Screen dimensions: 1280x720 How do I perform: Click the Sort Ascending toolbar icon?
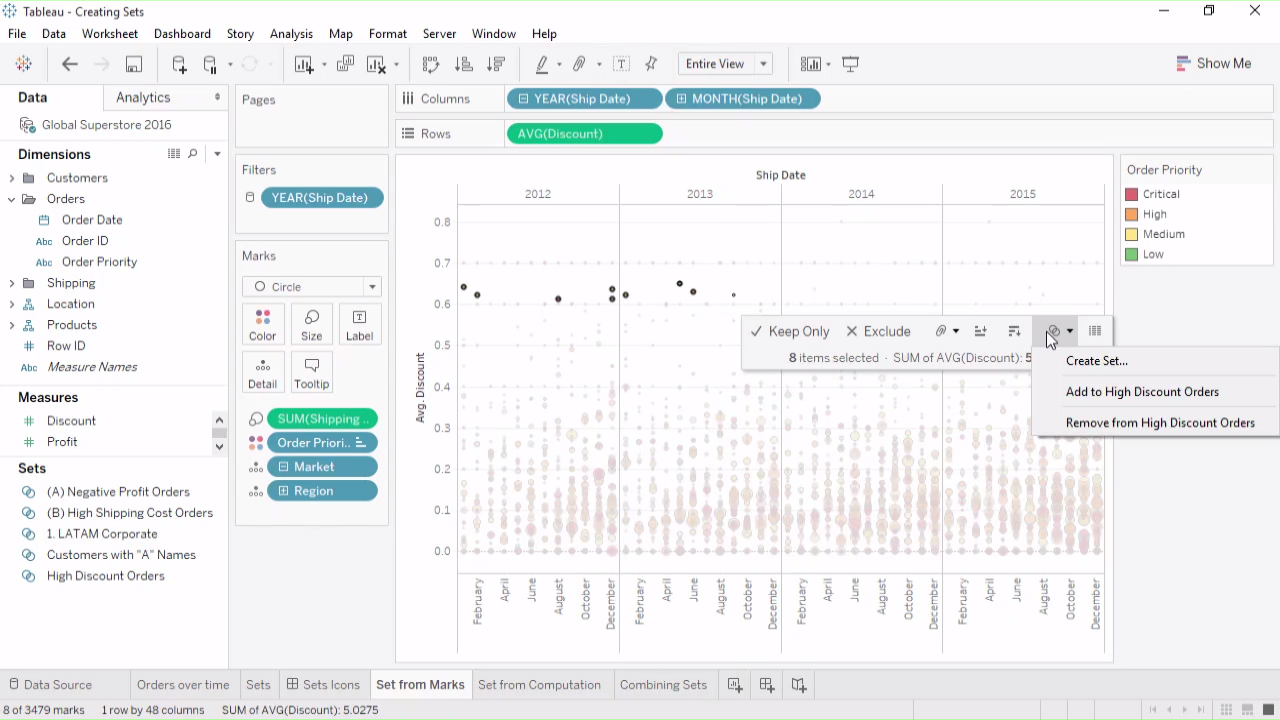tap(463, 64)
